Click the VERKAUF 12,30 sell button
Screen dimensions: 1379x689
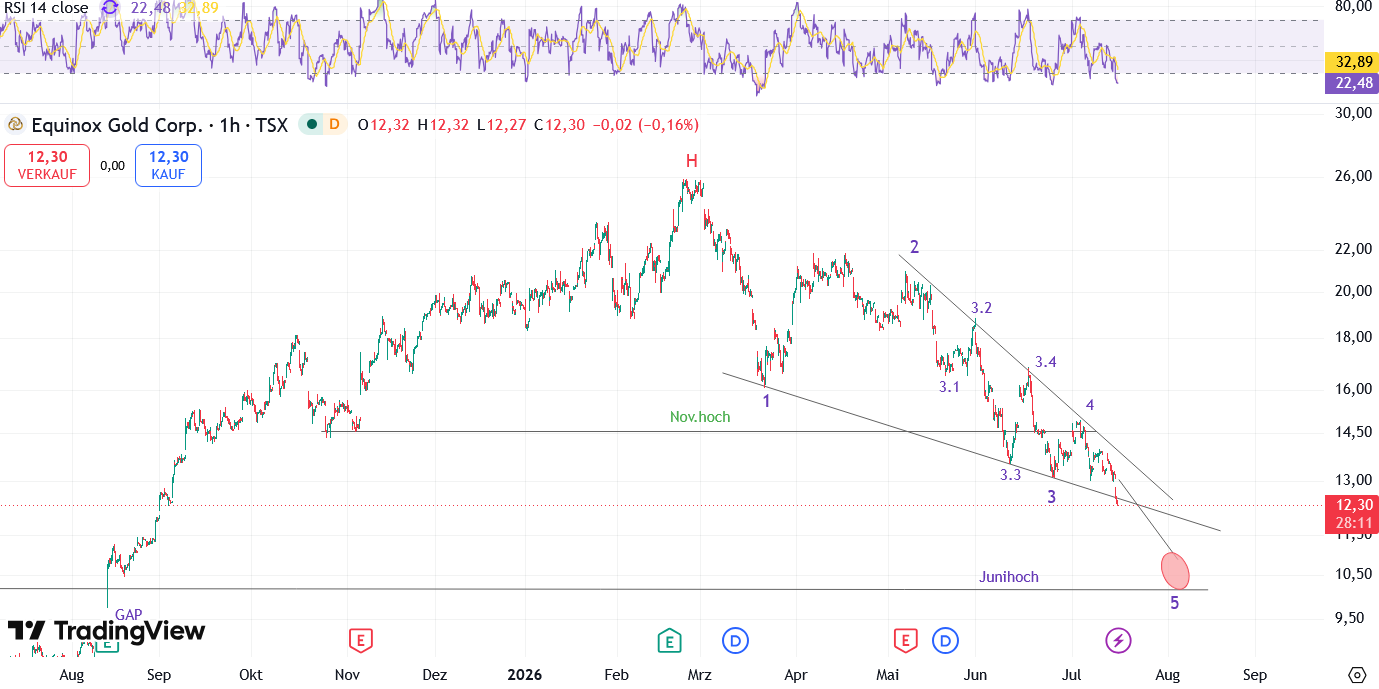46,165
